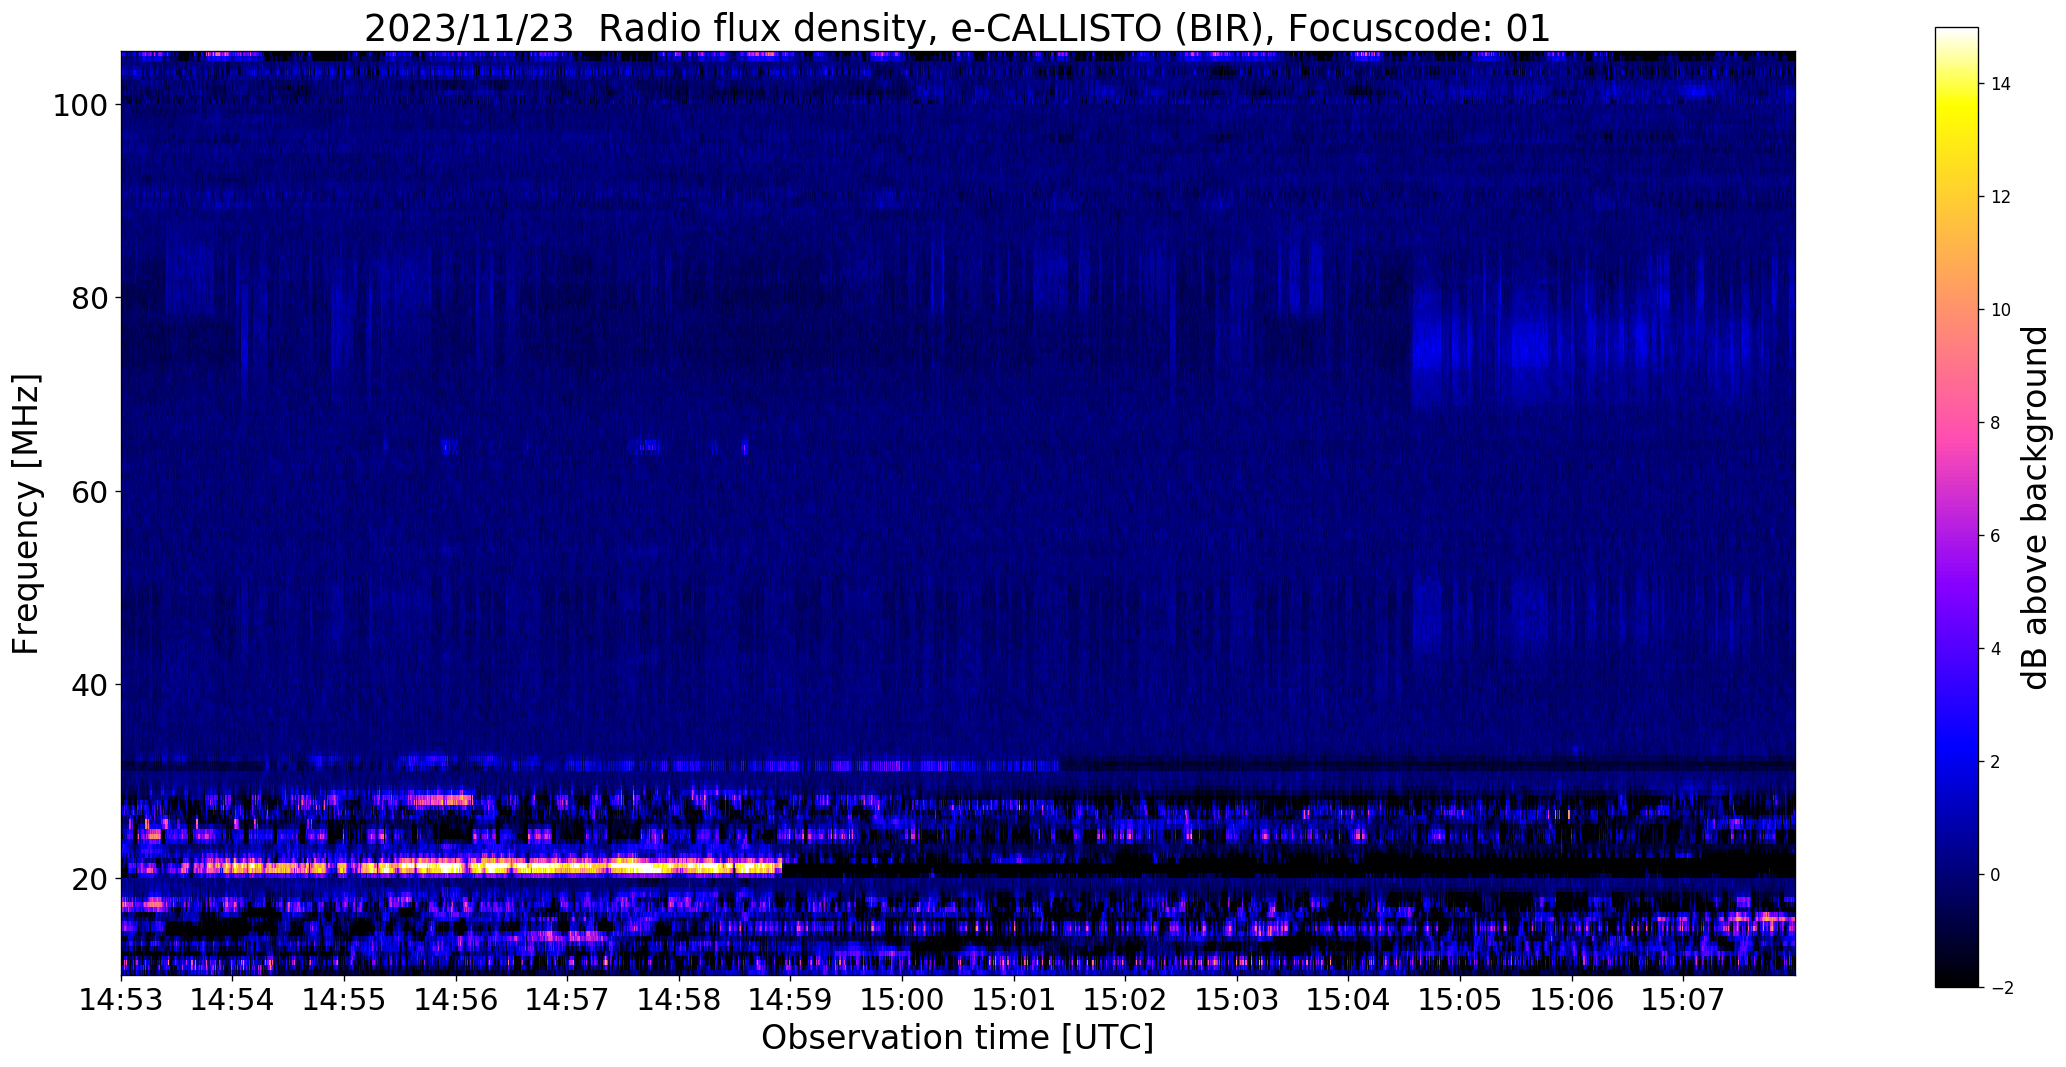Screen dimensions: 2066x1067
Task: Click the 15:05 time tick label
Action: coord(1460,1001)
